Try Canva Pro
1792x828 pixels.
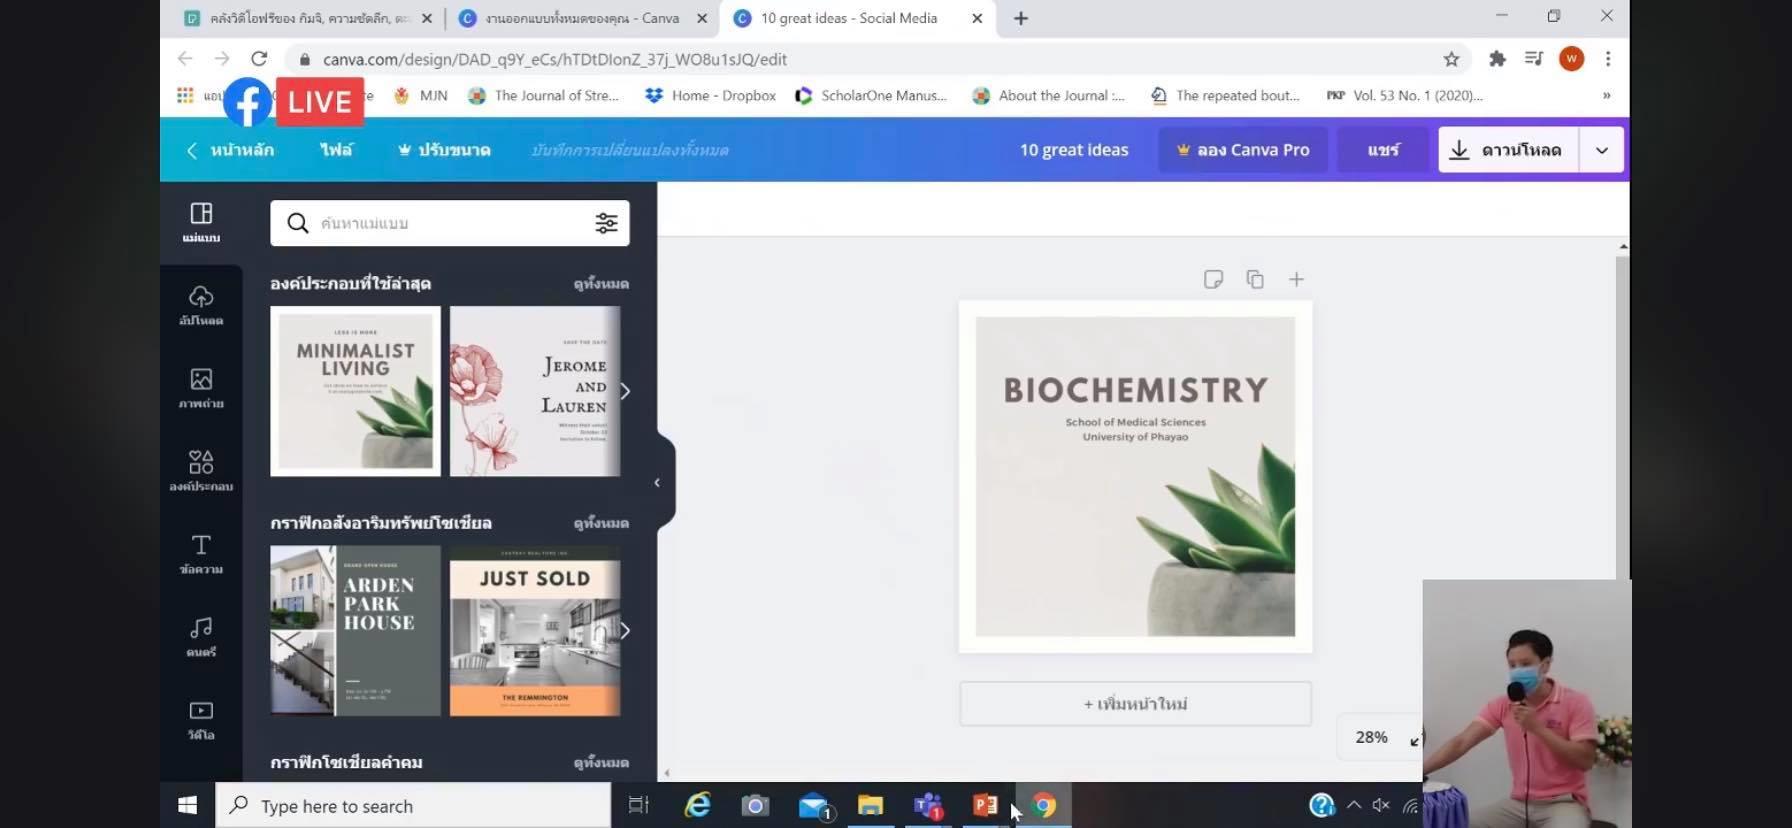(x=1243, y=150)
